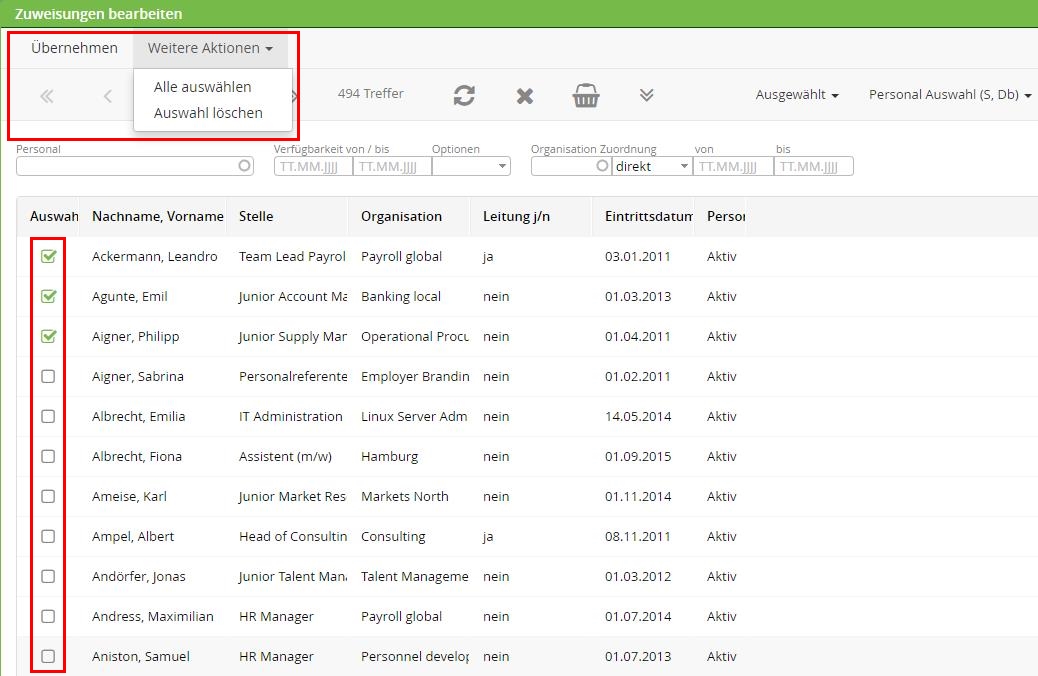Click the name Ackermann, Leandro
1038x676 pixels.
(x=154, y=256)
